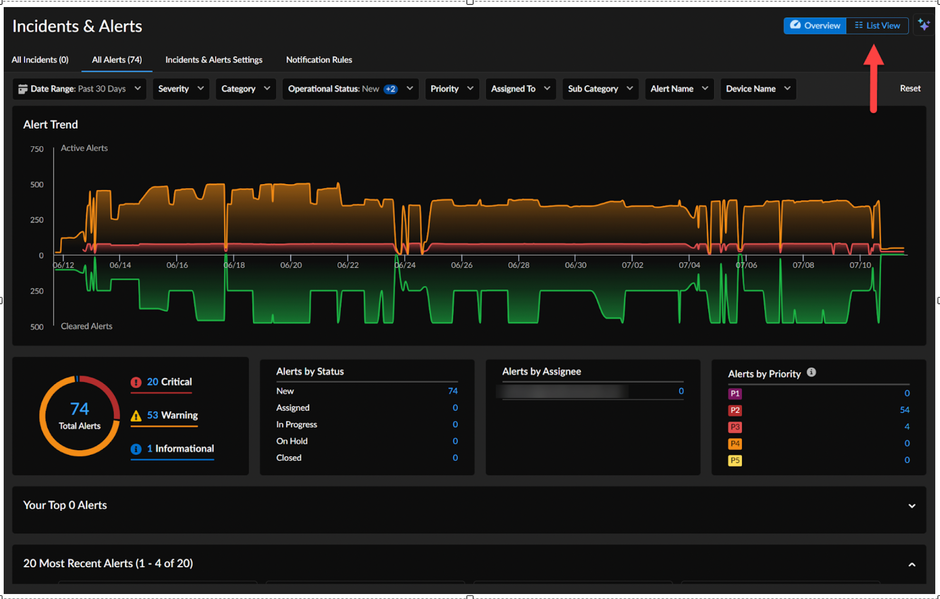The width and height of the screenshot is (940, 599).
Task: Click the 74 Total Alerts donut chart
Action: point(80,416)
